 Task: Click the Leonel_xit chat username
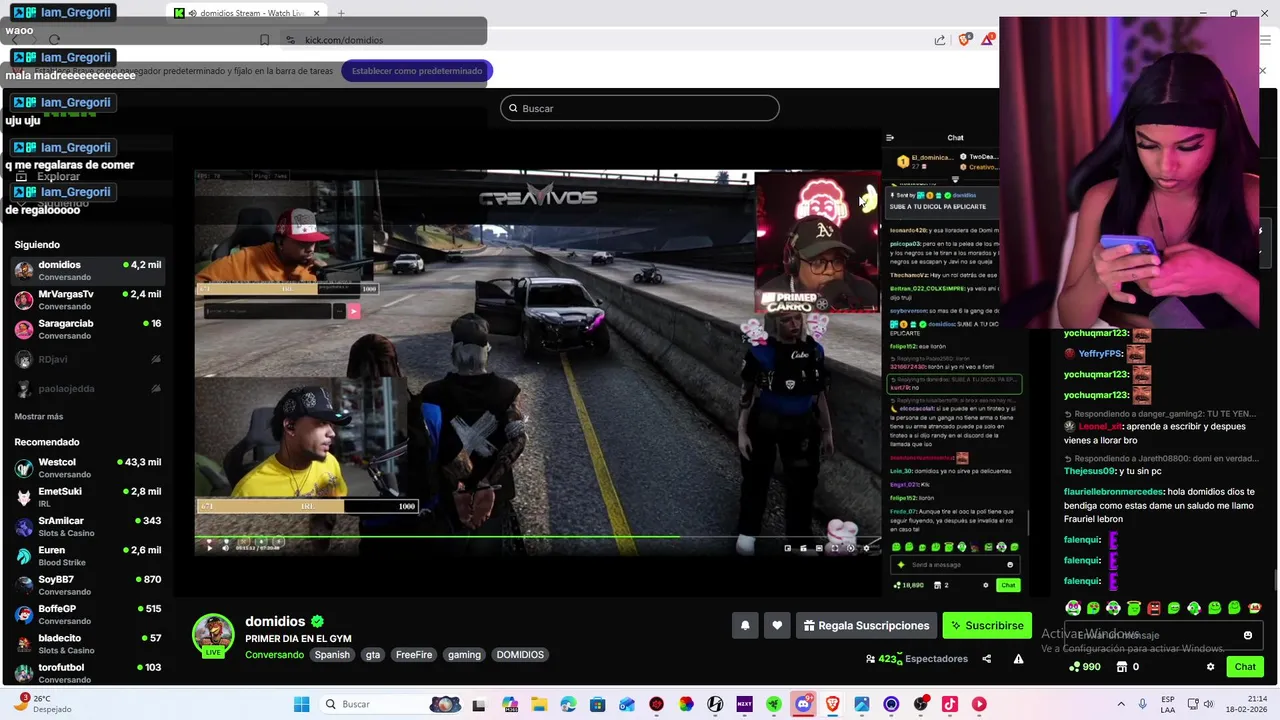pyautogui.click(x=1100, y=426)
